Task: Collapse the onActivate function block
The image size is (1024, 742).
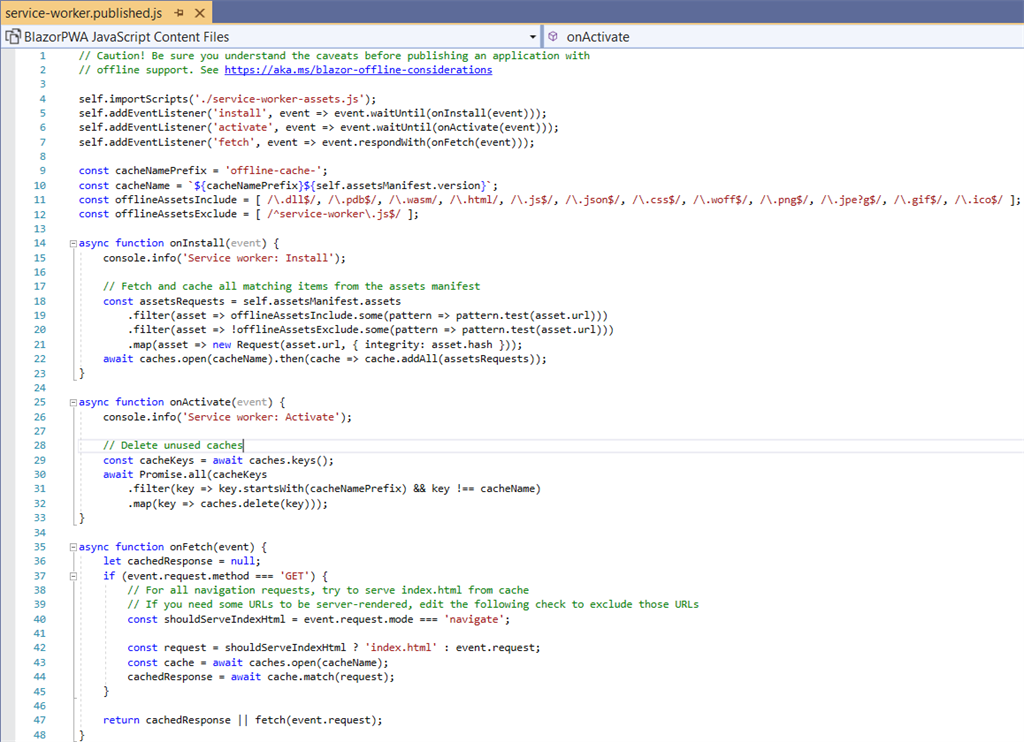Action: click(71, 402)
